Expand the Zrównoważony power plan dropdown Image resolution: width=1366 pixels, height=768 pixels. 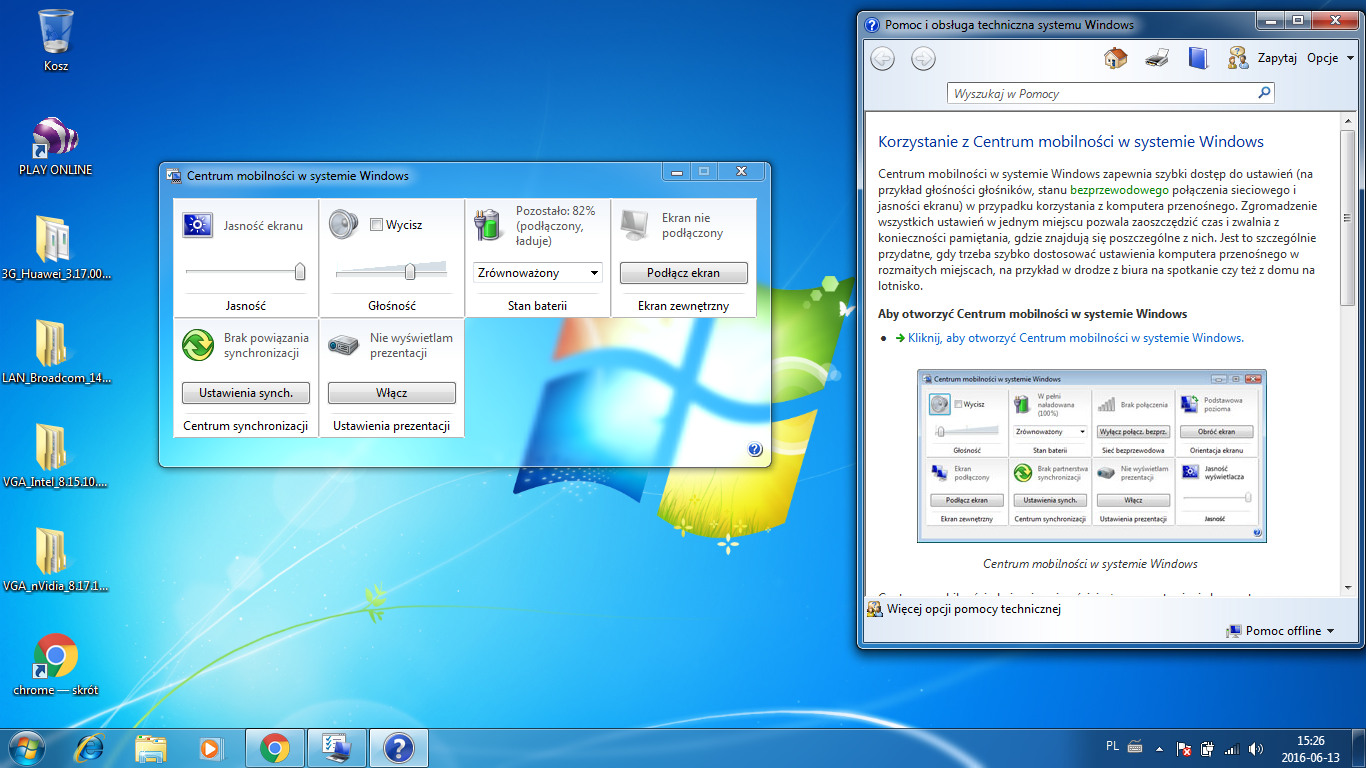[538, 272]
